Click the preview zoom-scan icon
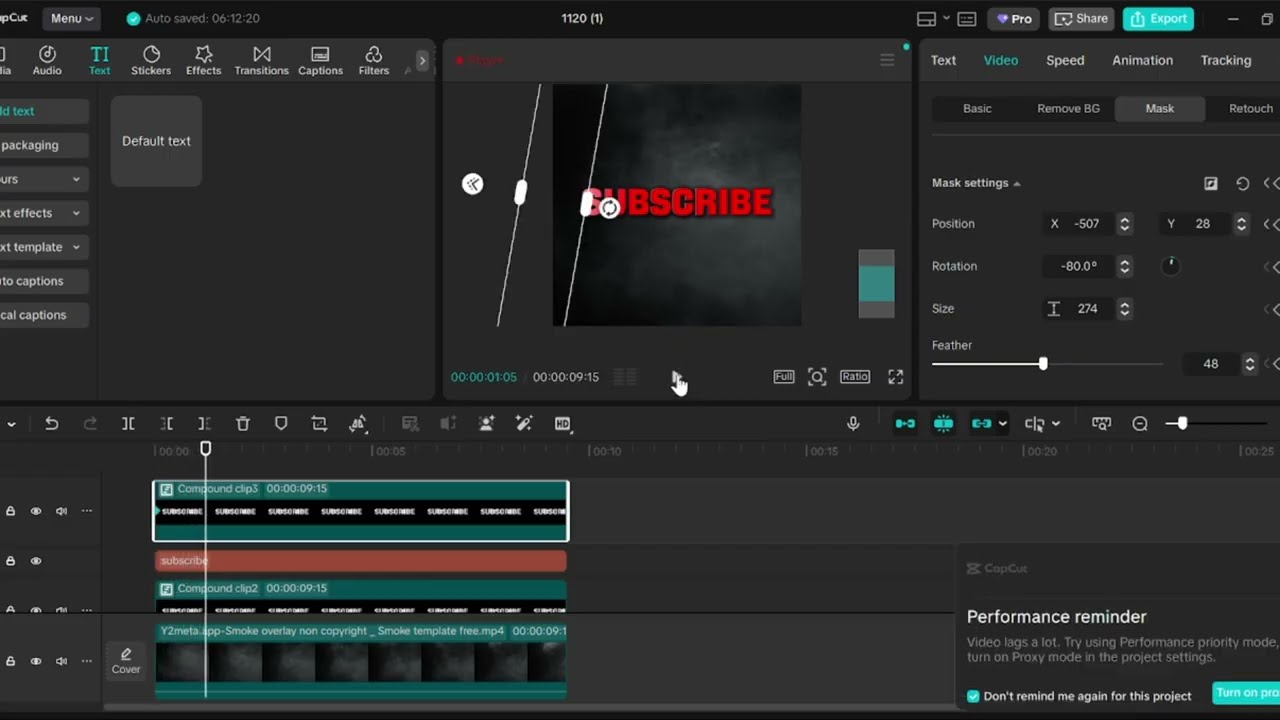 (817, 377)
